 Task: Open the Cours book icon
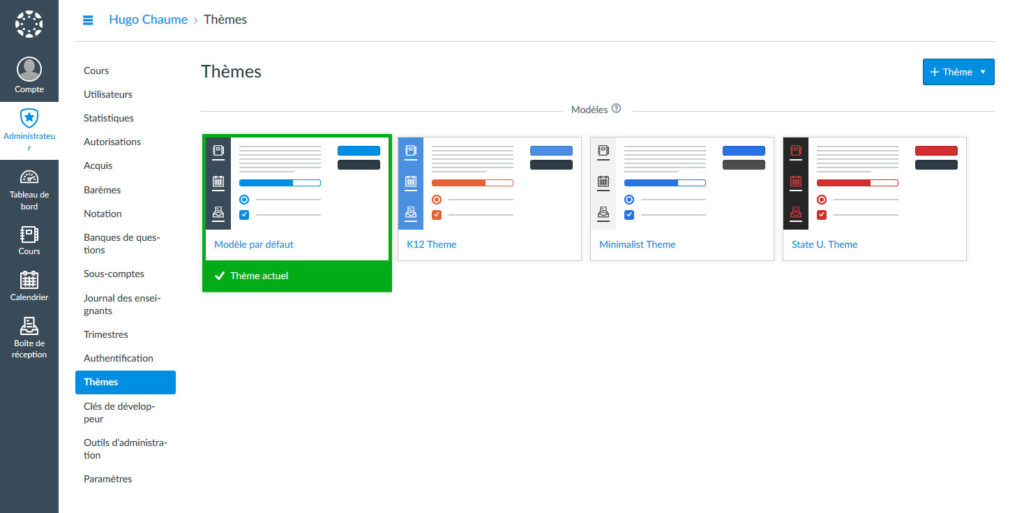coord(29,234)
